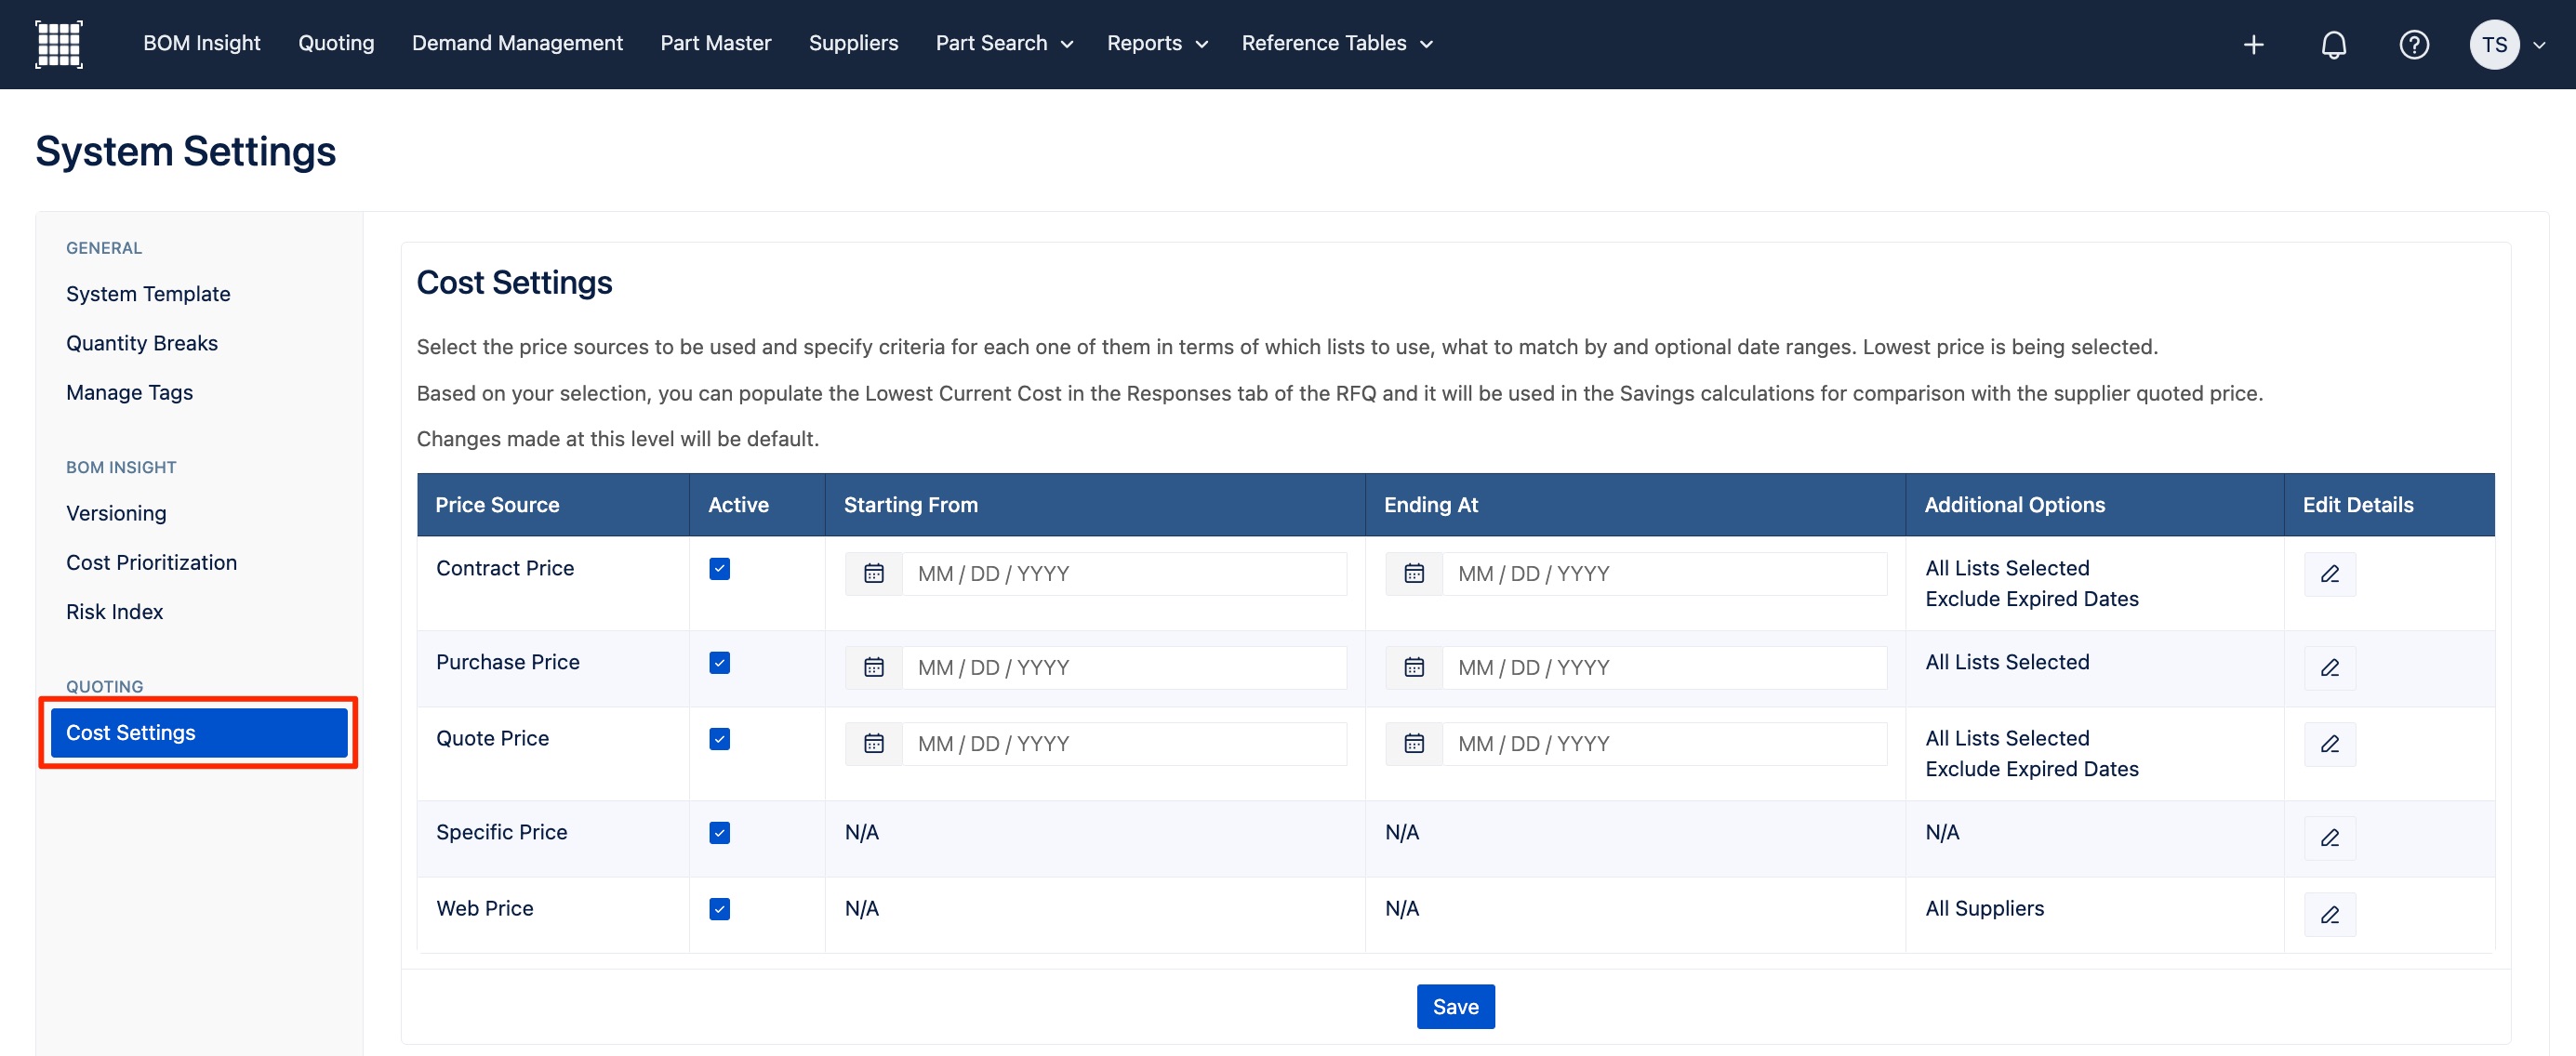Open Risk Index settings
This screenshot has width=2576, height=1056.
coord(114,612)
